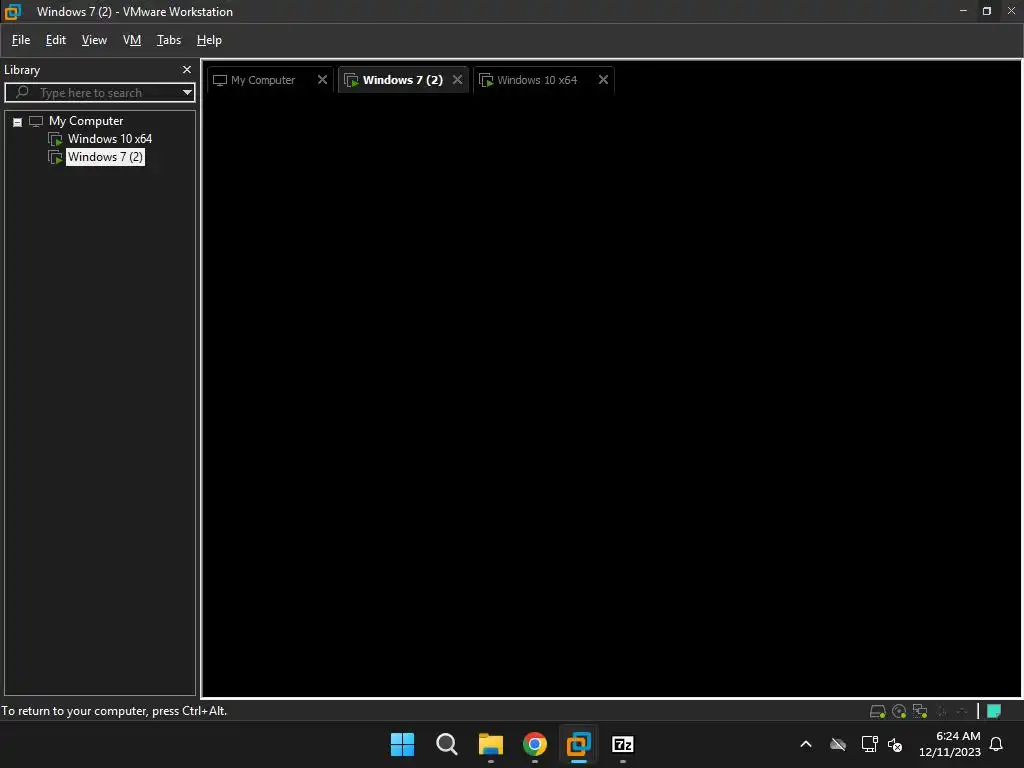Click the CD/DVD drive status bar icon
Screen dimensions: 1024x768
tap(899, 711)
